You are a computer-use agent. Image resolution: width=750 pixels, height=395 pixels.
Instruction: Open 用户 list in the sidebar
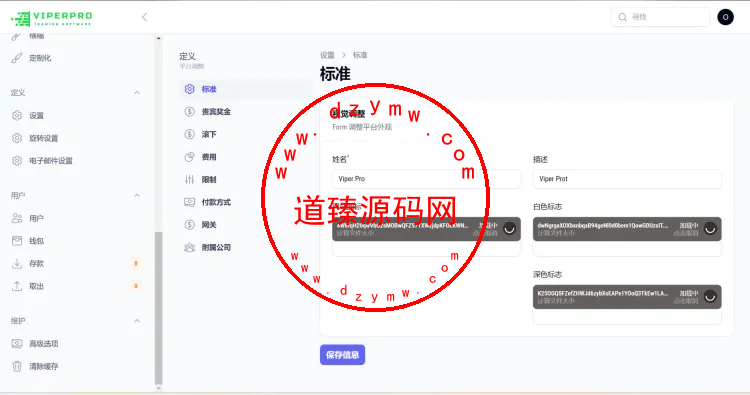tap(36, 219)
